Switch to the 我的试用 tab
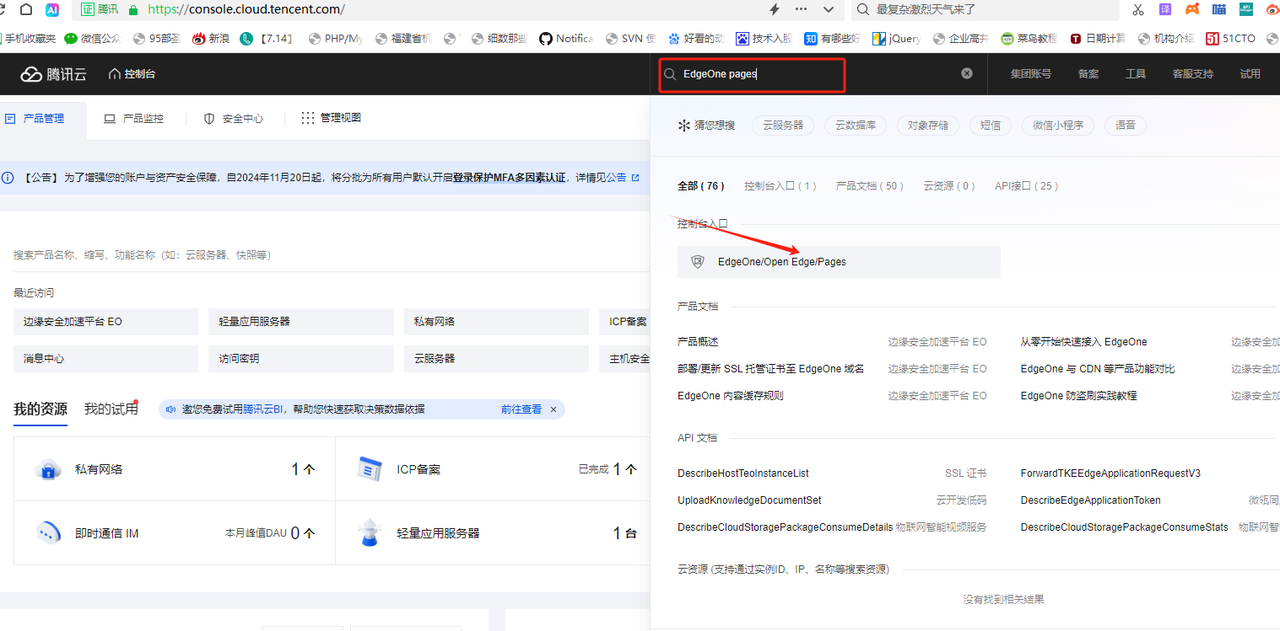1280x631 pixels. coord(110,409)
